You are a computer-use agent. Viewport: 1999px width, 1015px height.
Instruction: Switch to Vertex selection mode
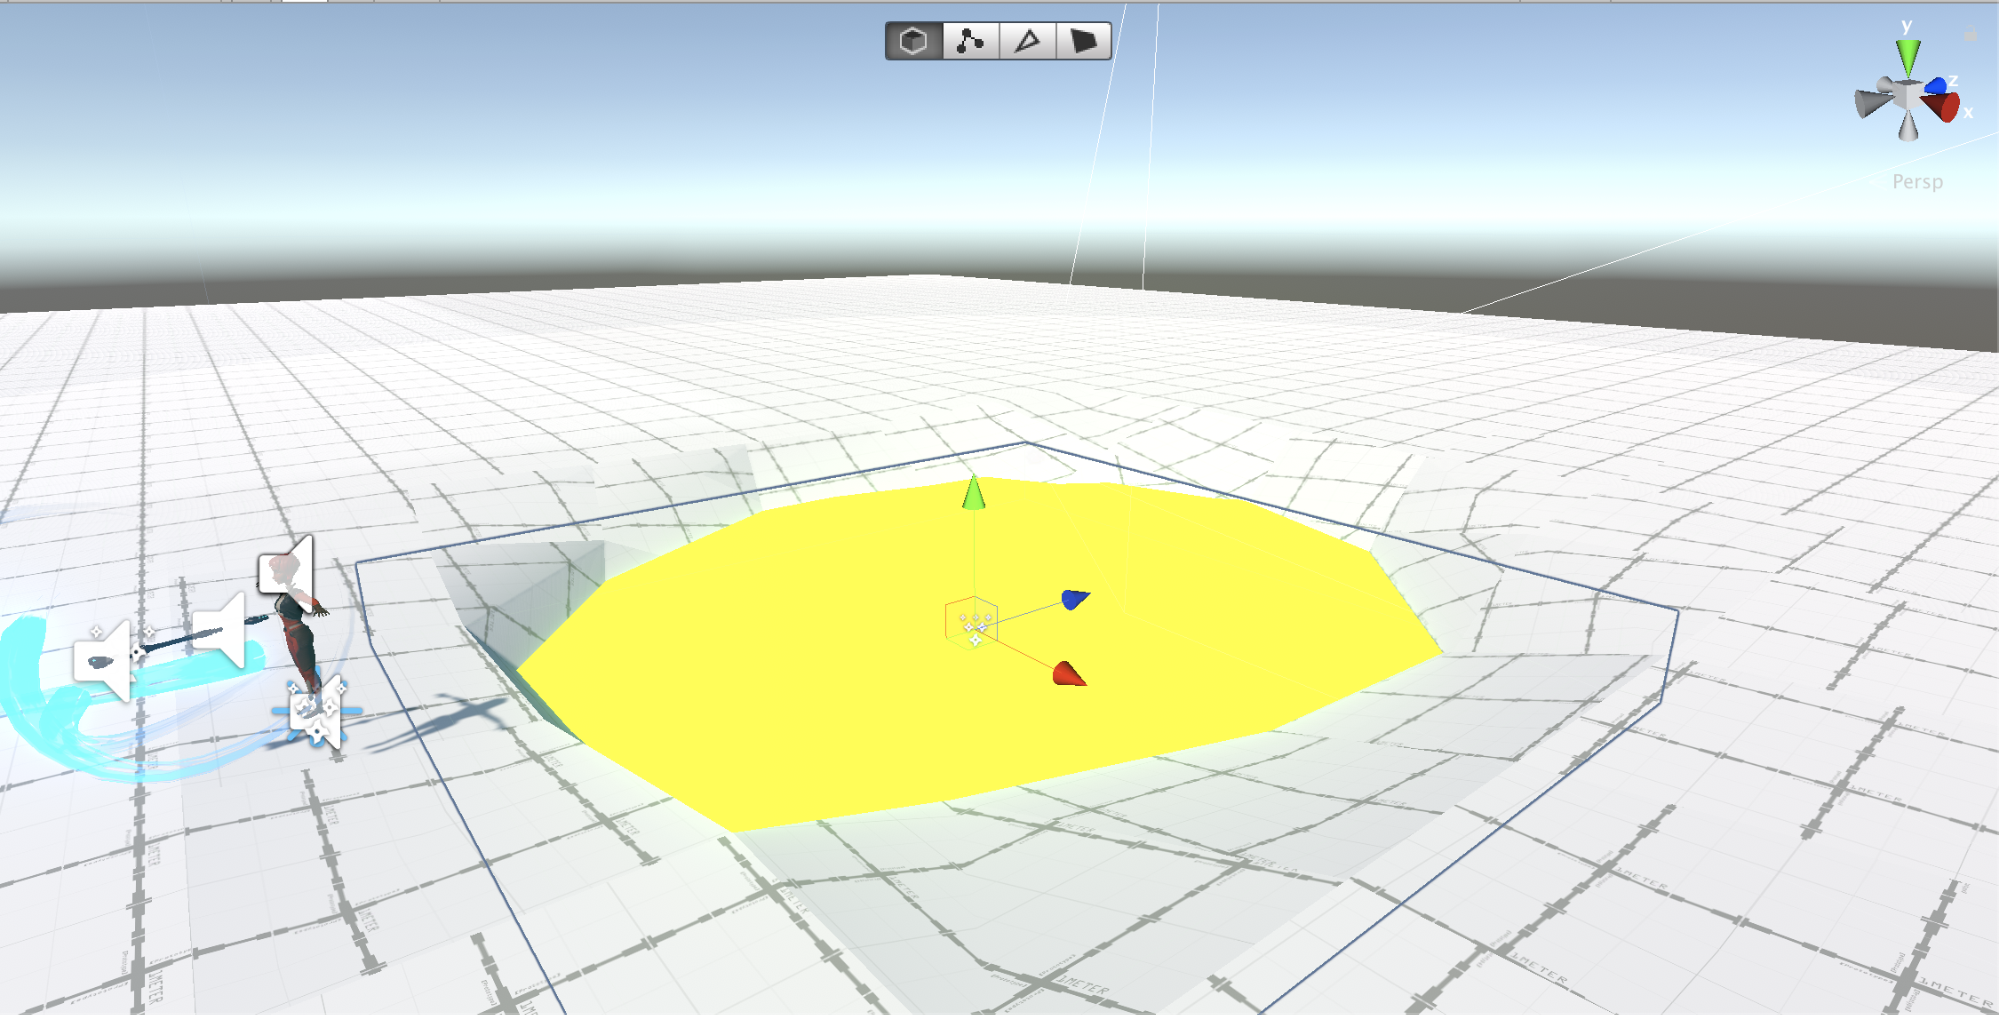[970, 41]
